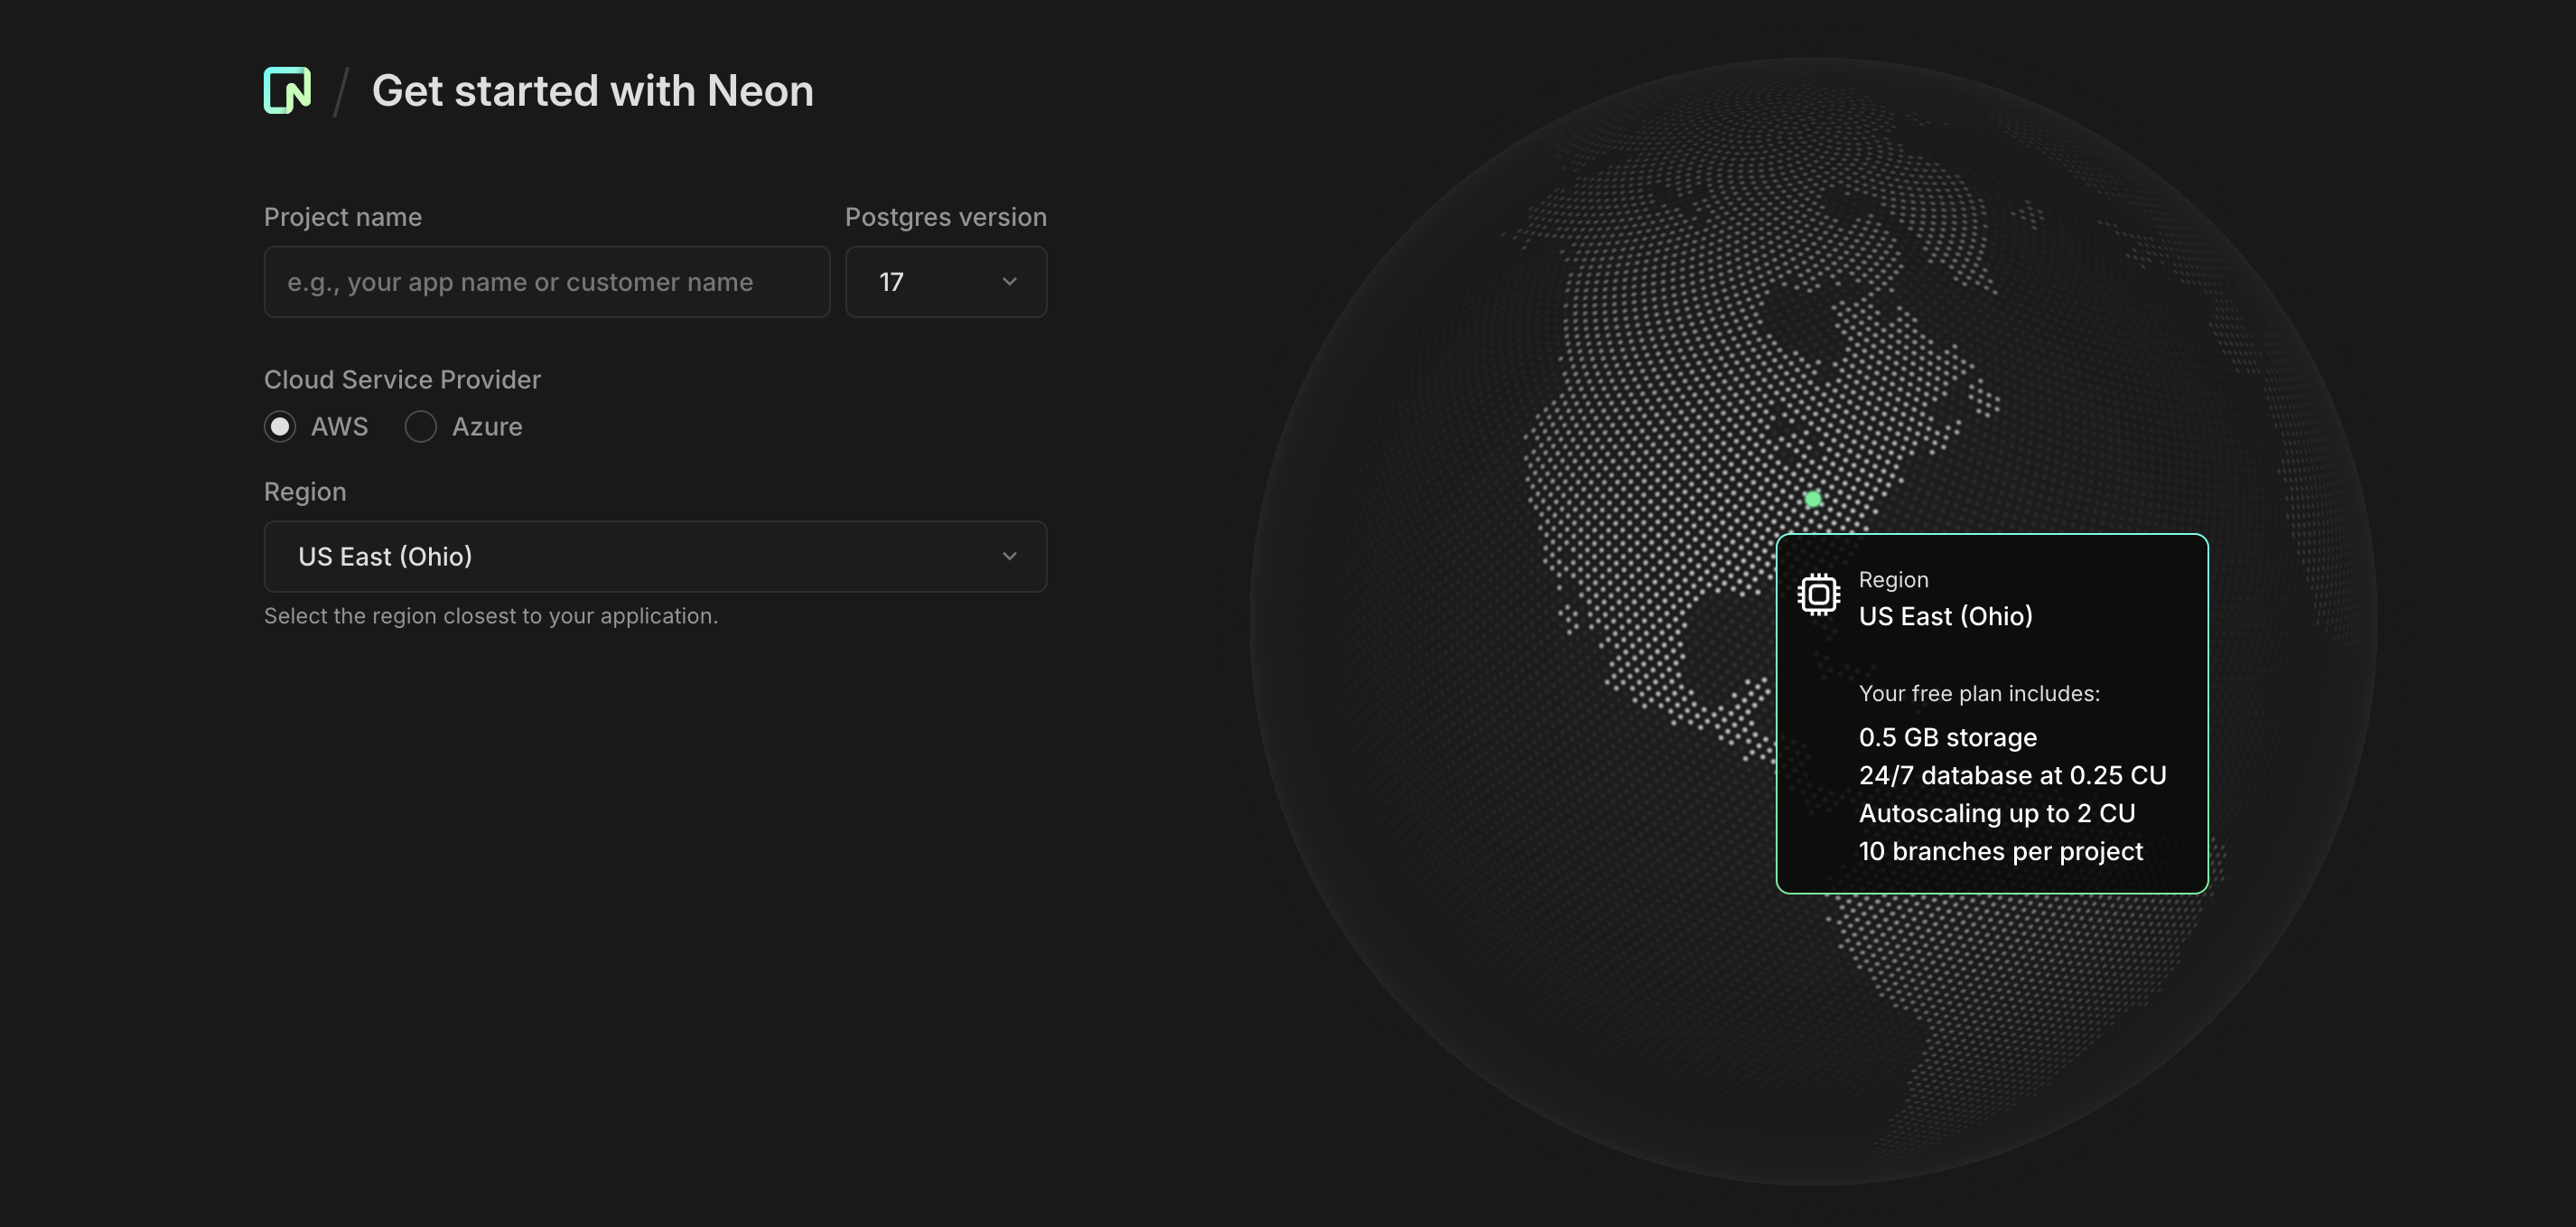Focus the Project name input field

coord(547,282)
